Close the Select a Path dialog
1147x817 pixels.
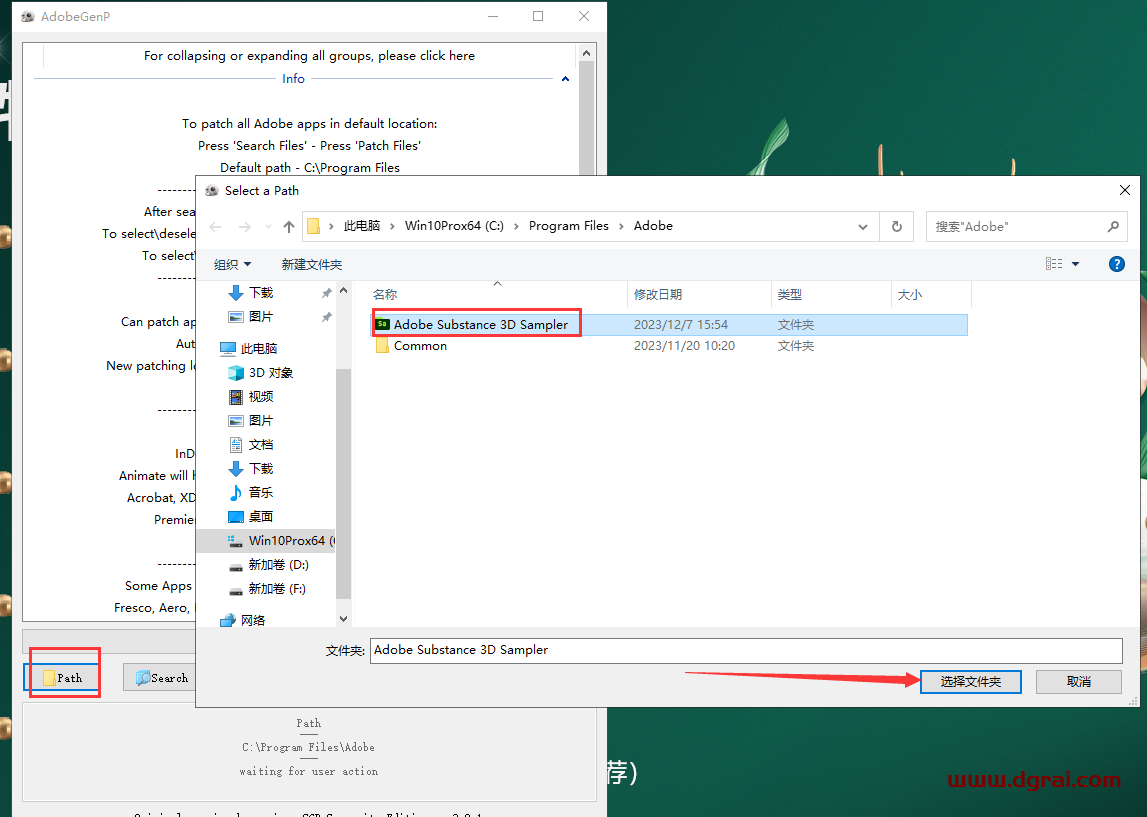click(x=1124, y=190)
